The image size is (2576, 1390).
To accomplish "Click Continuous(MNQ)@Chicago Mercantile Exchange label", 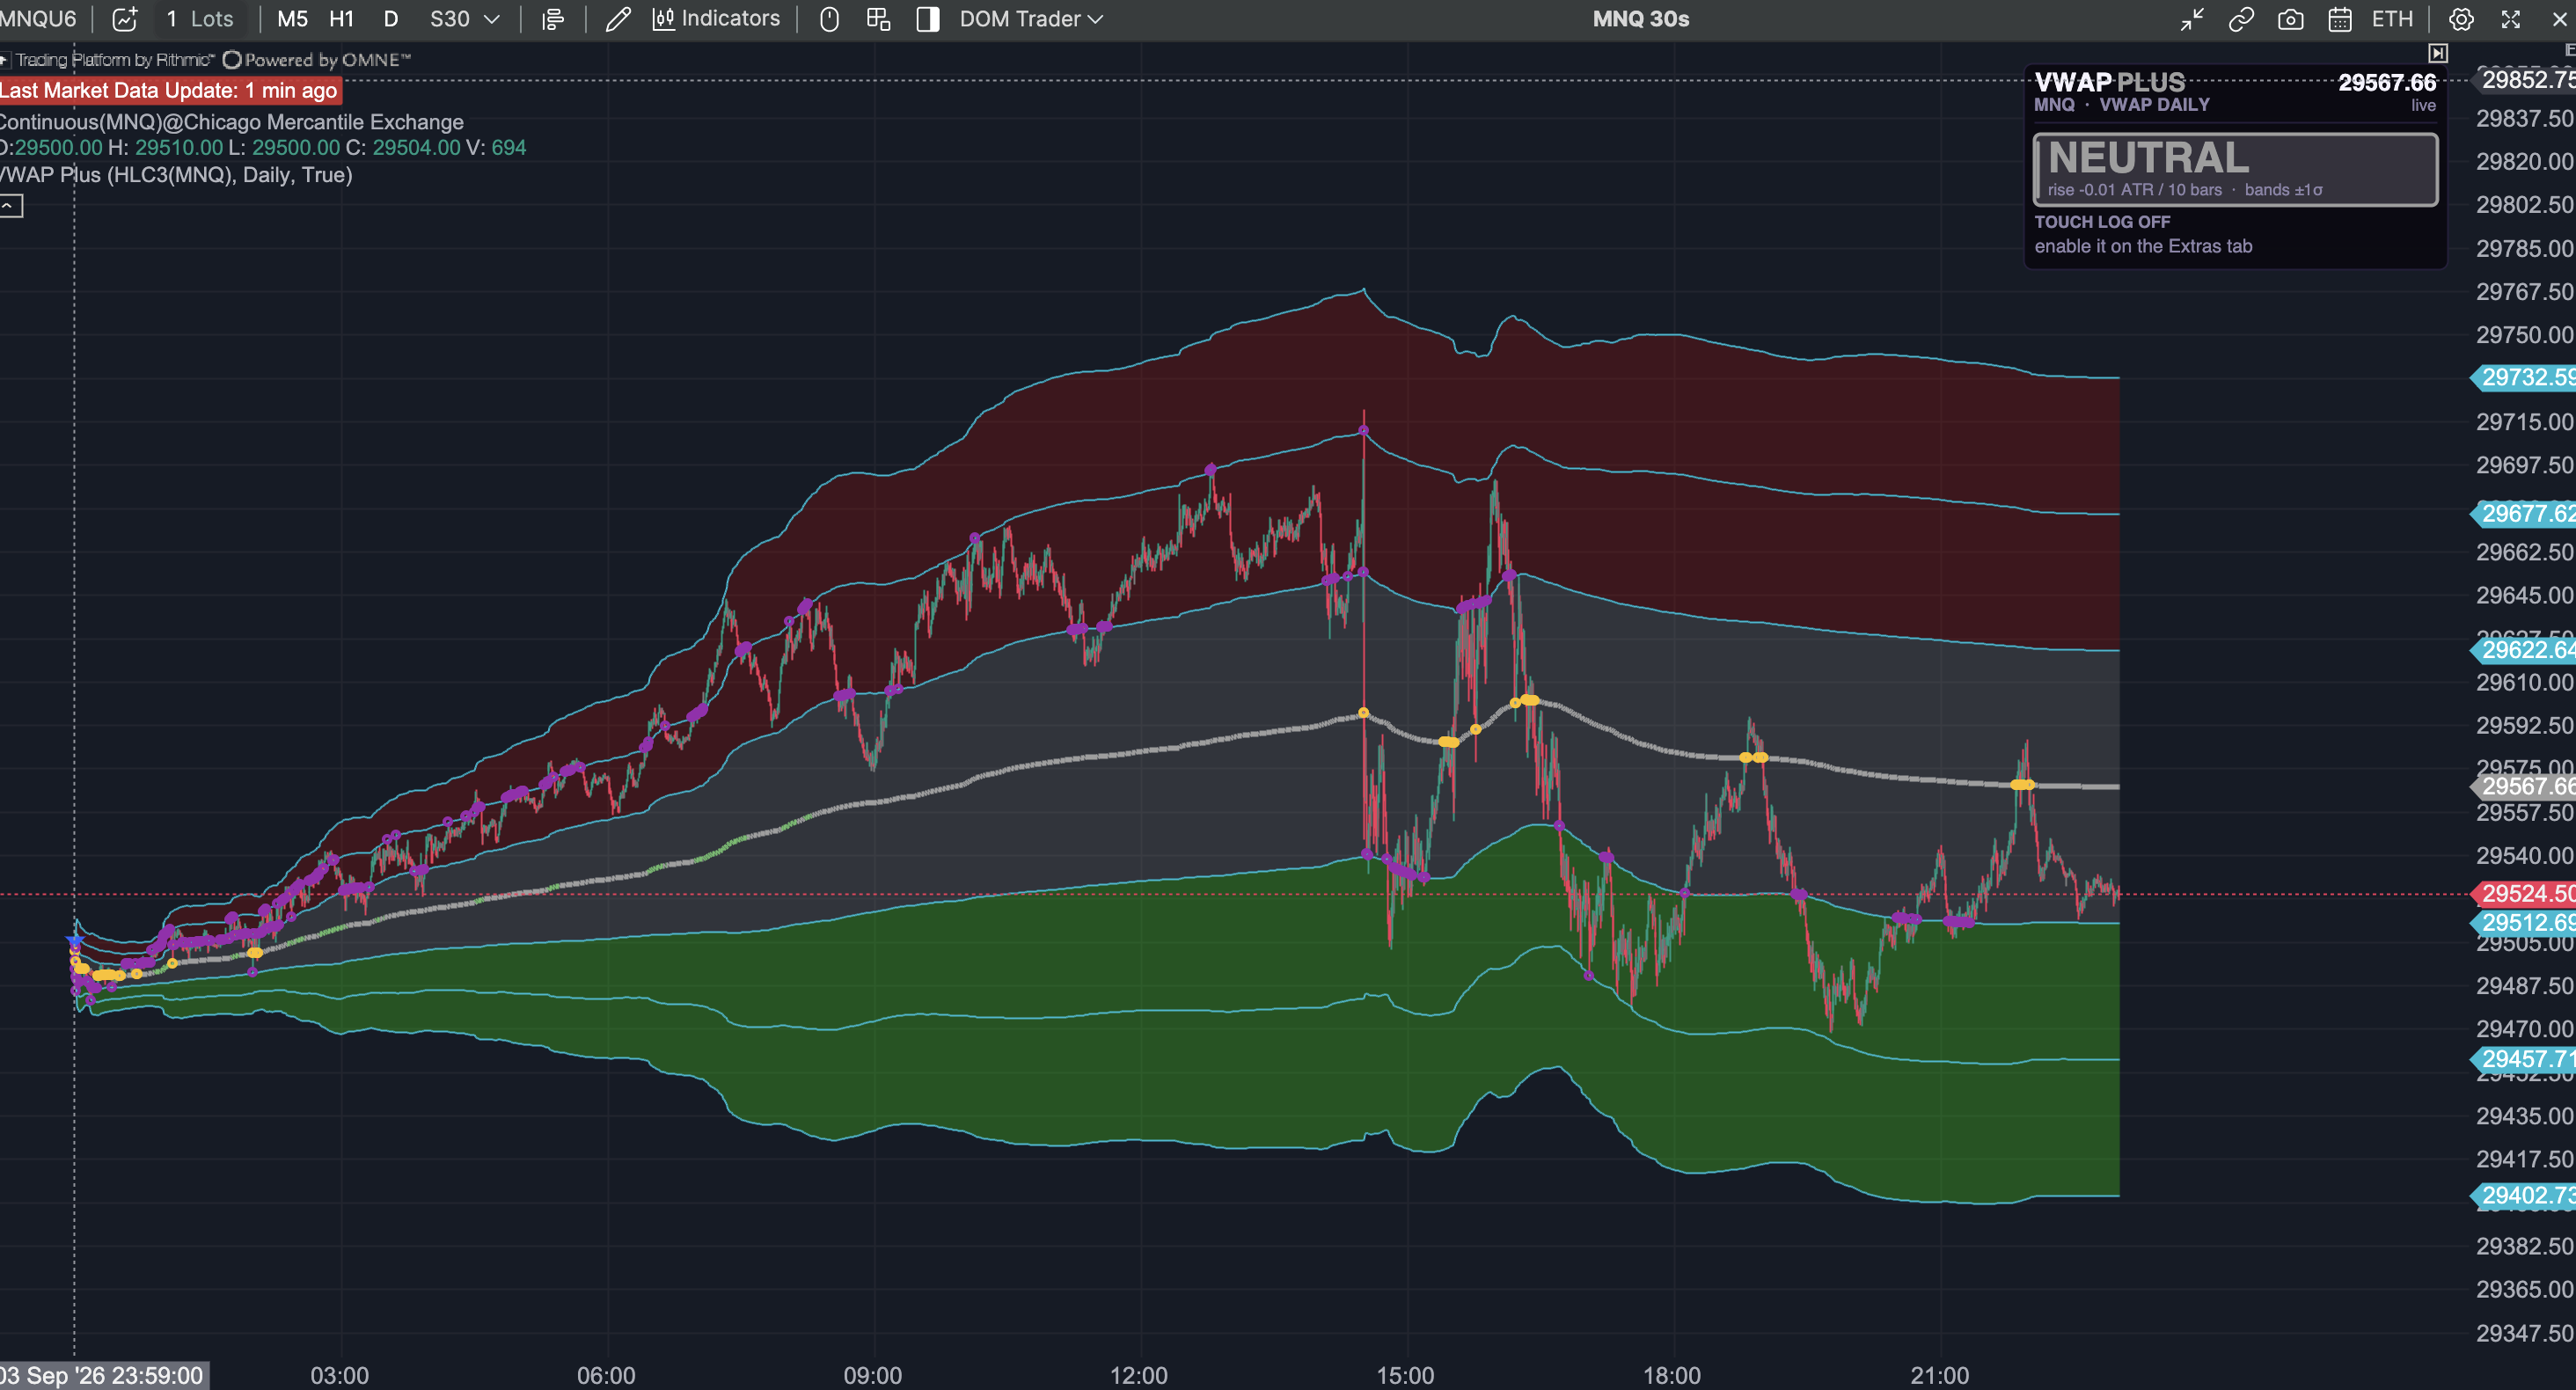I will click(x=231, y=122).
